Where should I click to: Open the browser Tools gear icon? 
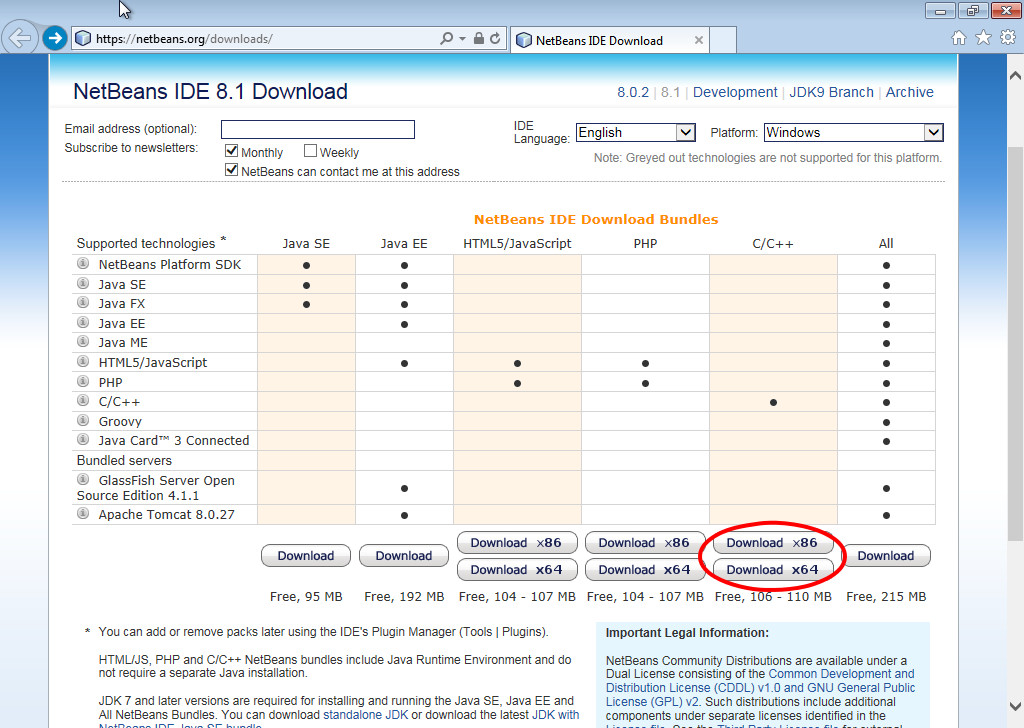pos(1006,38)
